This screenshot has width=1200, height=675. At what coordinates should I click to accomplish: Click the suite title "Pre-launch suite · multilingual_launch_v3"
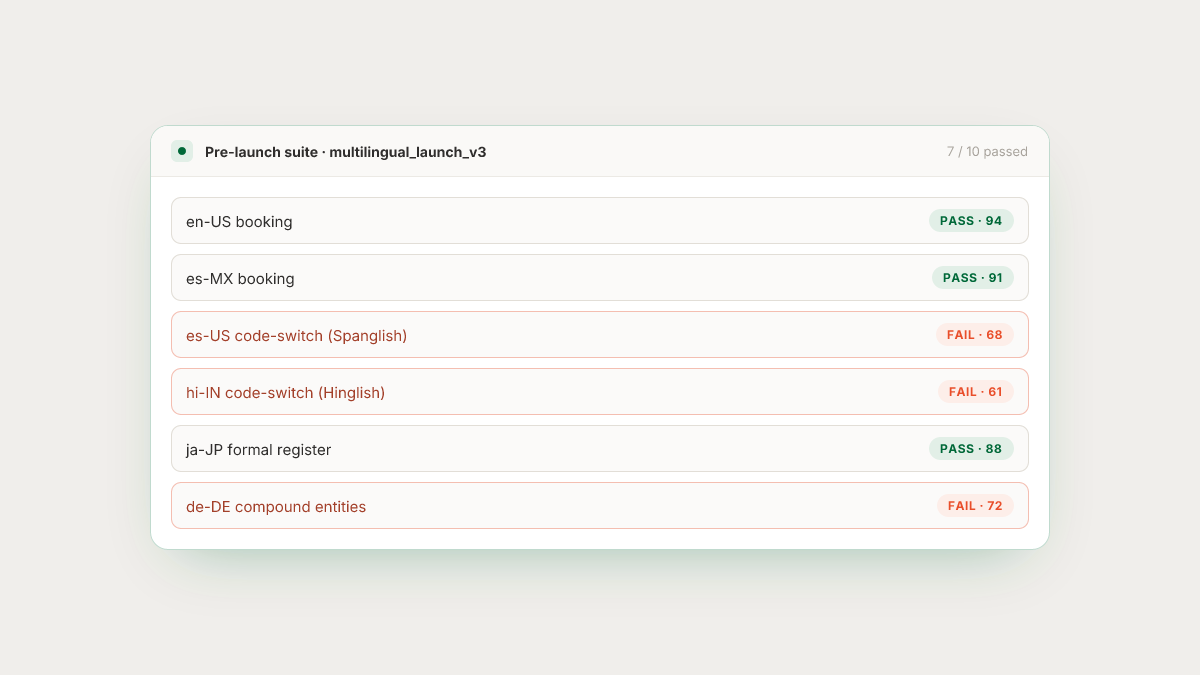point(345,152)
